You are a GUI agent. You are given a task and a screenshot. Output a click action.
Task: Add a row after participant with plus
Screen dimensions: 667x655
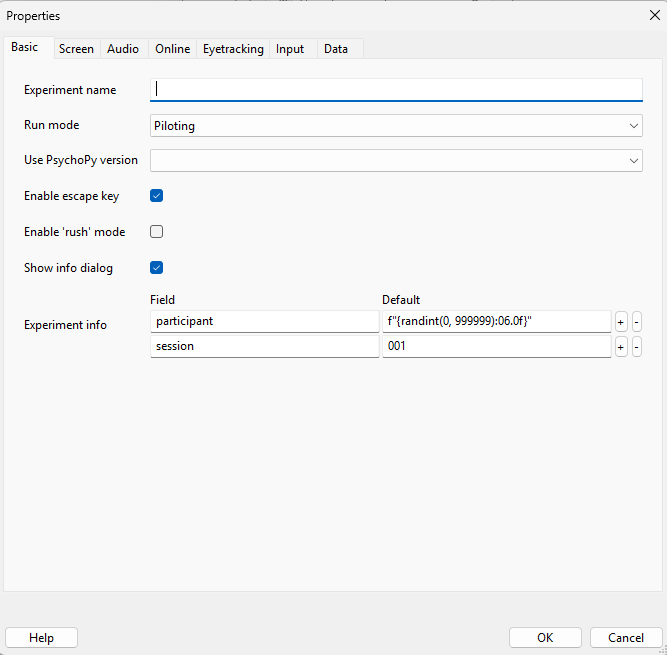pyautogui.click(x=621, y=322)
